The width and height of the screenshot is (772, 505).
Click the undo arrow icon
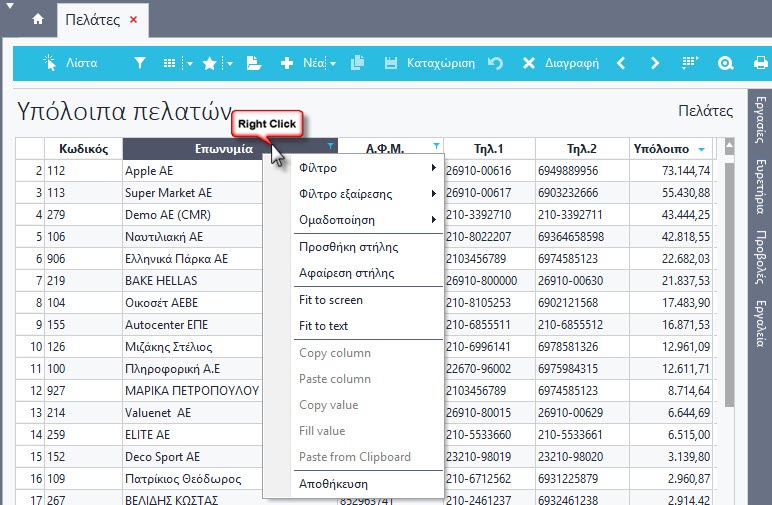pos(495,63)
